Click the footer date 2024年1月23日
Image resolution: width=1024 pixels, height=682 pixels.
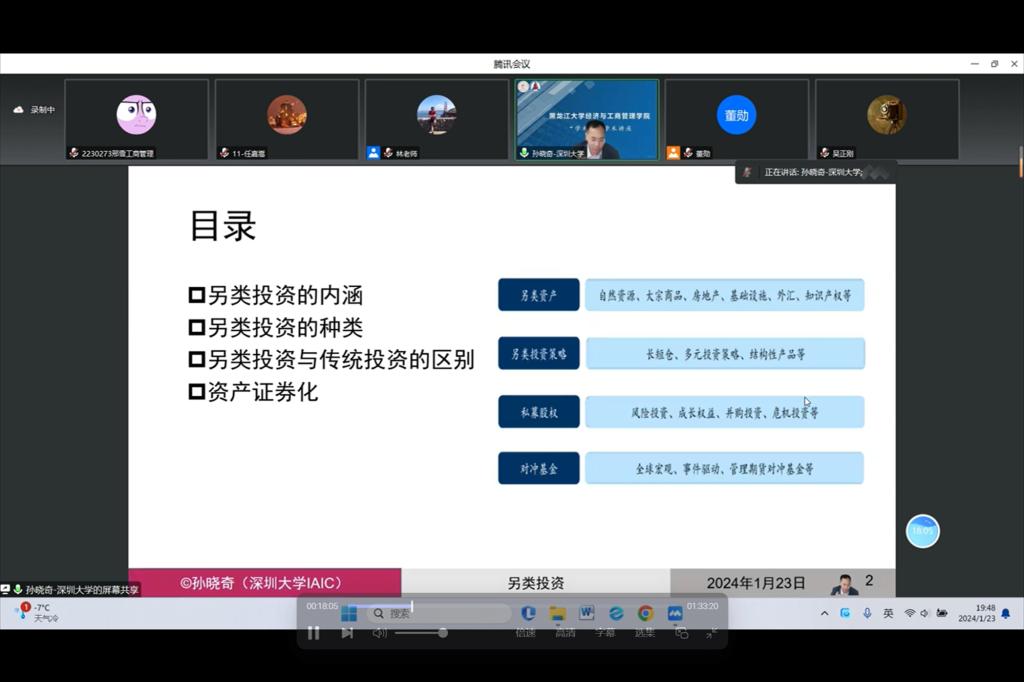click(x=756, y=583)
